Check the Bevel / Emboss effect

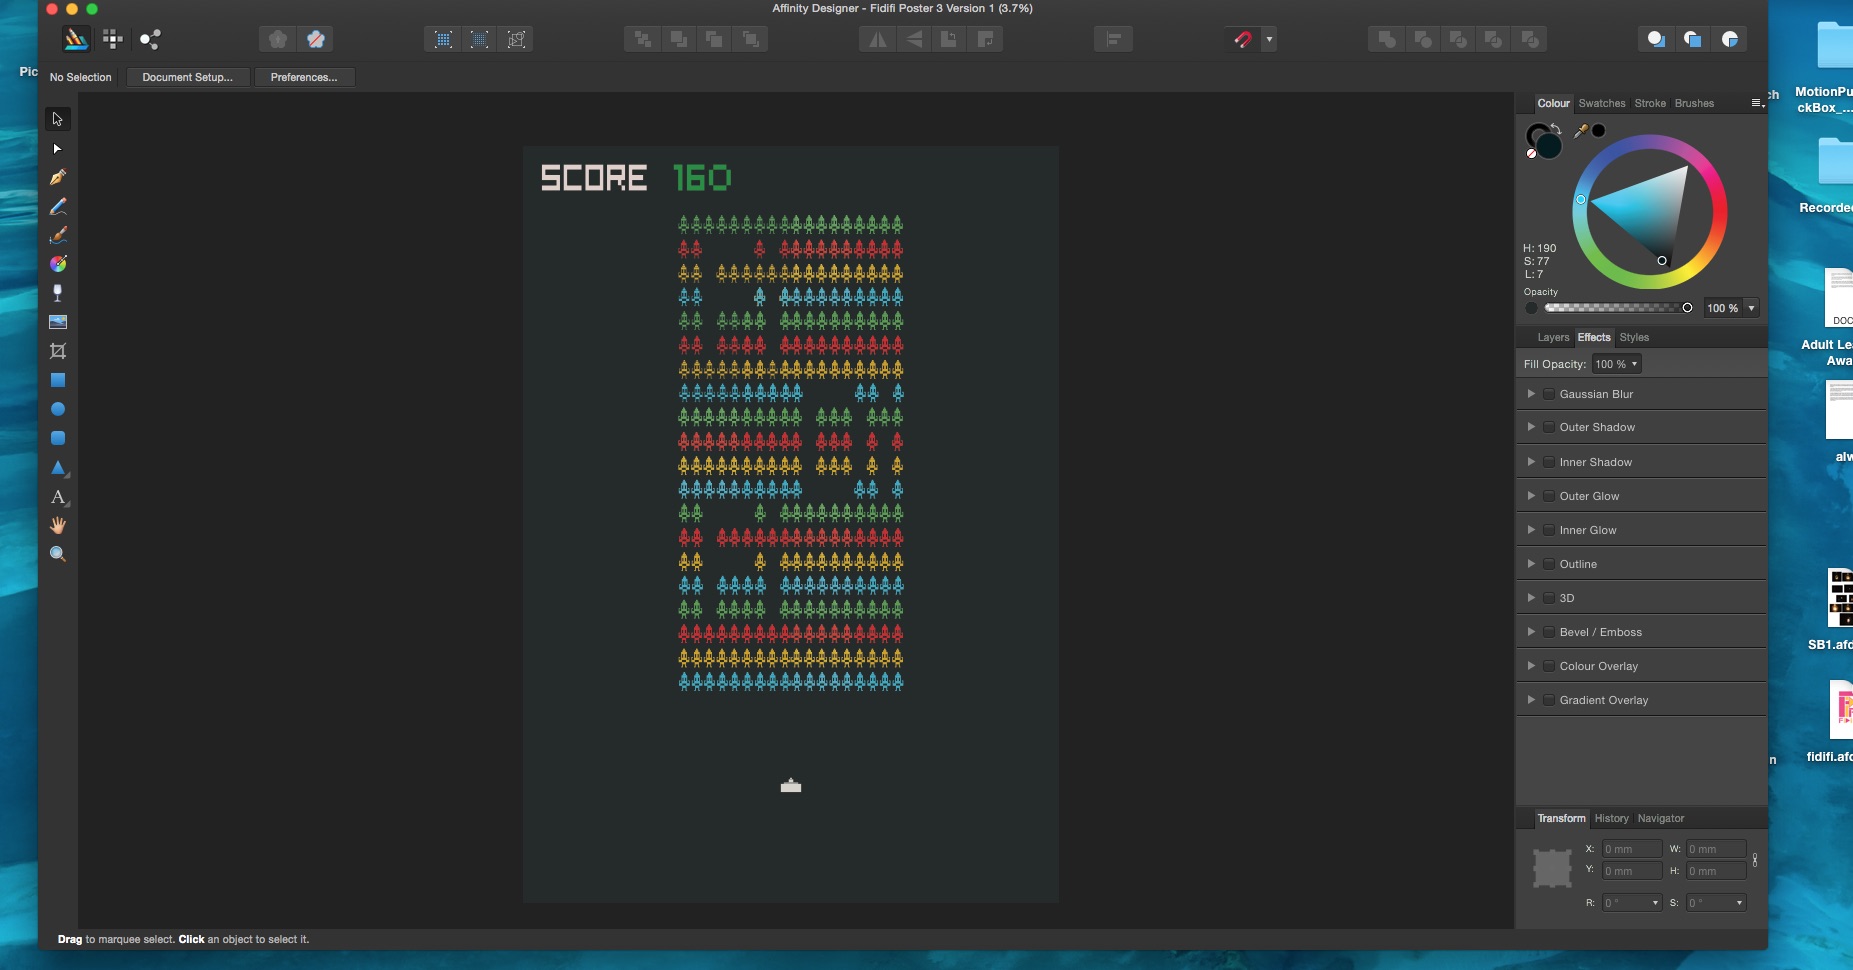point(1548,632)
